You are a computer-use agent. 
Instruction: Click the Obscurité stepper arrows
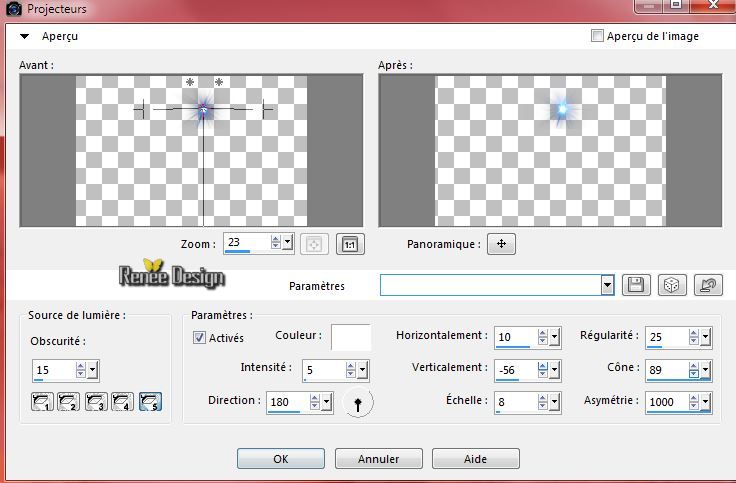81,370
